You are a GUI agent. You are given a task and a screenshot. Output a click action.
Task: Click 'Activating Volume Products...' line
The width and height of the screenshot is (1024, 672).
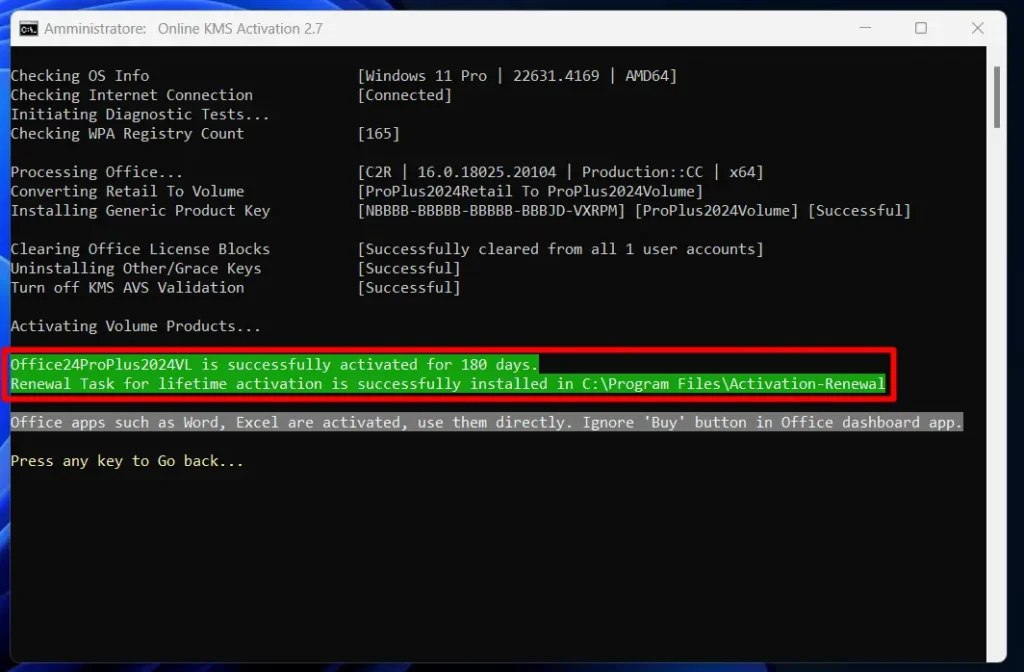136,327
